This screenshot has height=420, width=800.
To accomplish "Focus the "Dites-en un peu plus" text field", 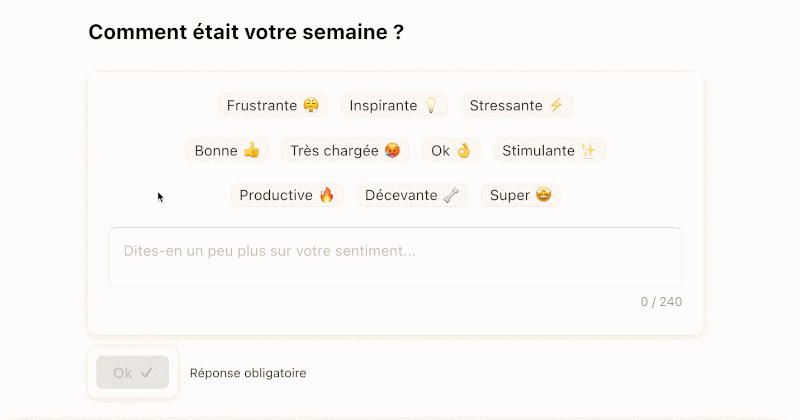I will [395, 257].
